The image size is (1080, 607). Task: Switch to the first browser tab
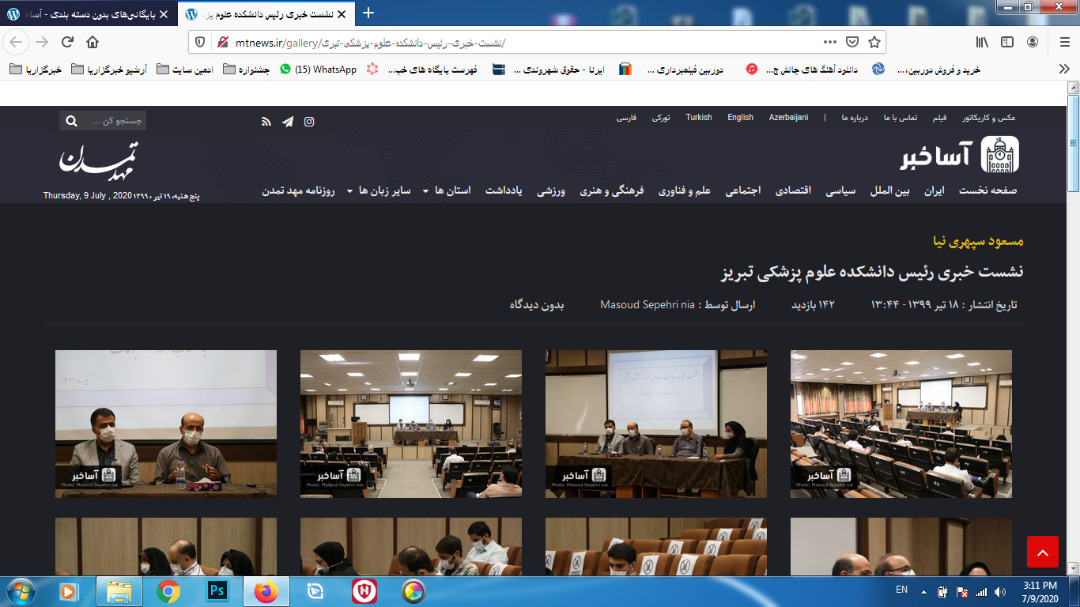90,14
